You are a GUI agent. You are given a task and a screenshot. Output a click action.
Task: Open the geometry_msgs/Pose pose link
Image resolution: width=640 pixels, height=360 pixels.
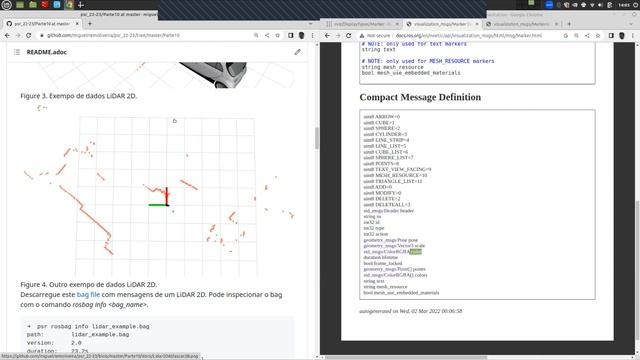[x=391, y=240]
